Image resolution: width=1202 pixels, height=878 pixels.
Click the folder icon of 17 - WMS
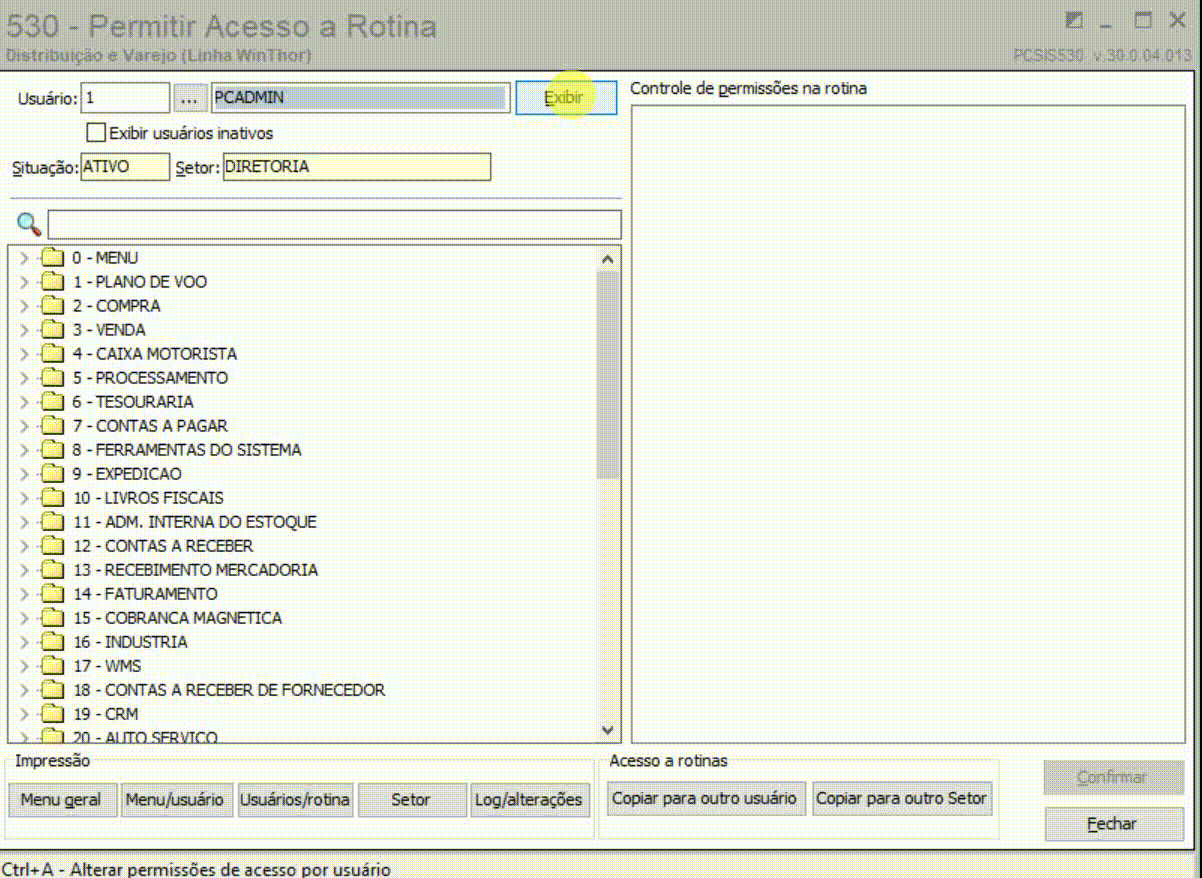[52, 666]
